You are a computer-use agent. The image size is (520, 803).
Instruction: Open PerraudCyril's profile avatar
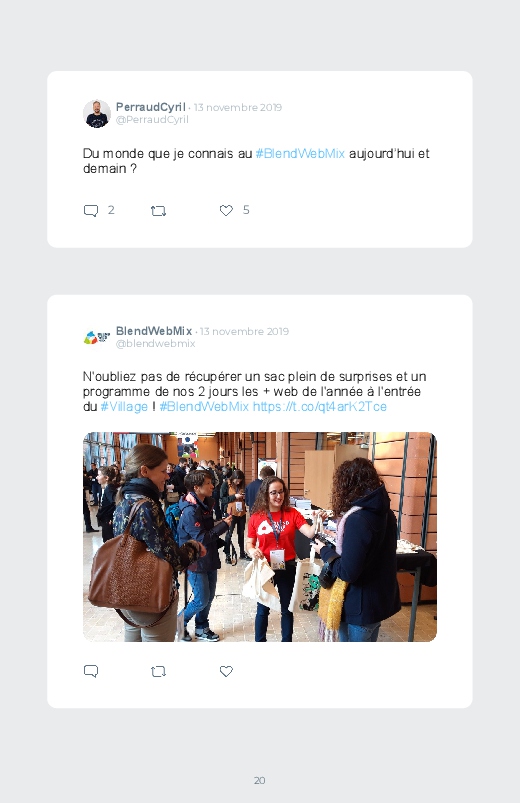pyautogui.click(x=97, y=113)
